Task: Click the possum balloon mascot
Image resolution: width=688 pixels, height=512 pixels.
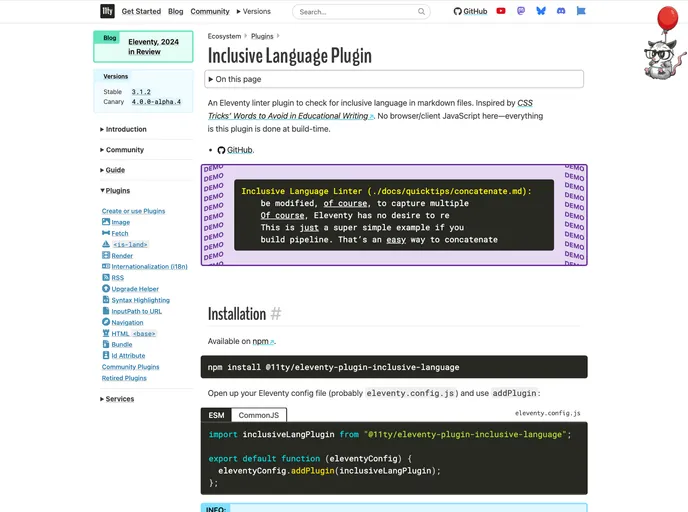Action: [x=664, y=43]
